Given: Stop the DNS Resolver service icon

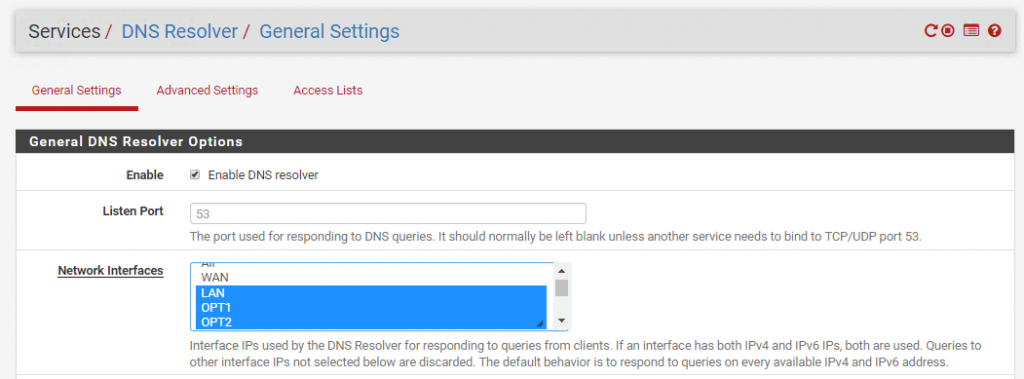Looking at the screenshot, I should [x=948, y=31].
